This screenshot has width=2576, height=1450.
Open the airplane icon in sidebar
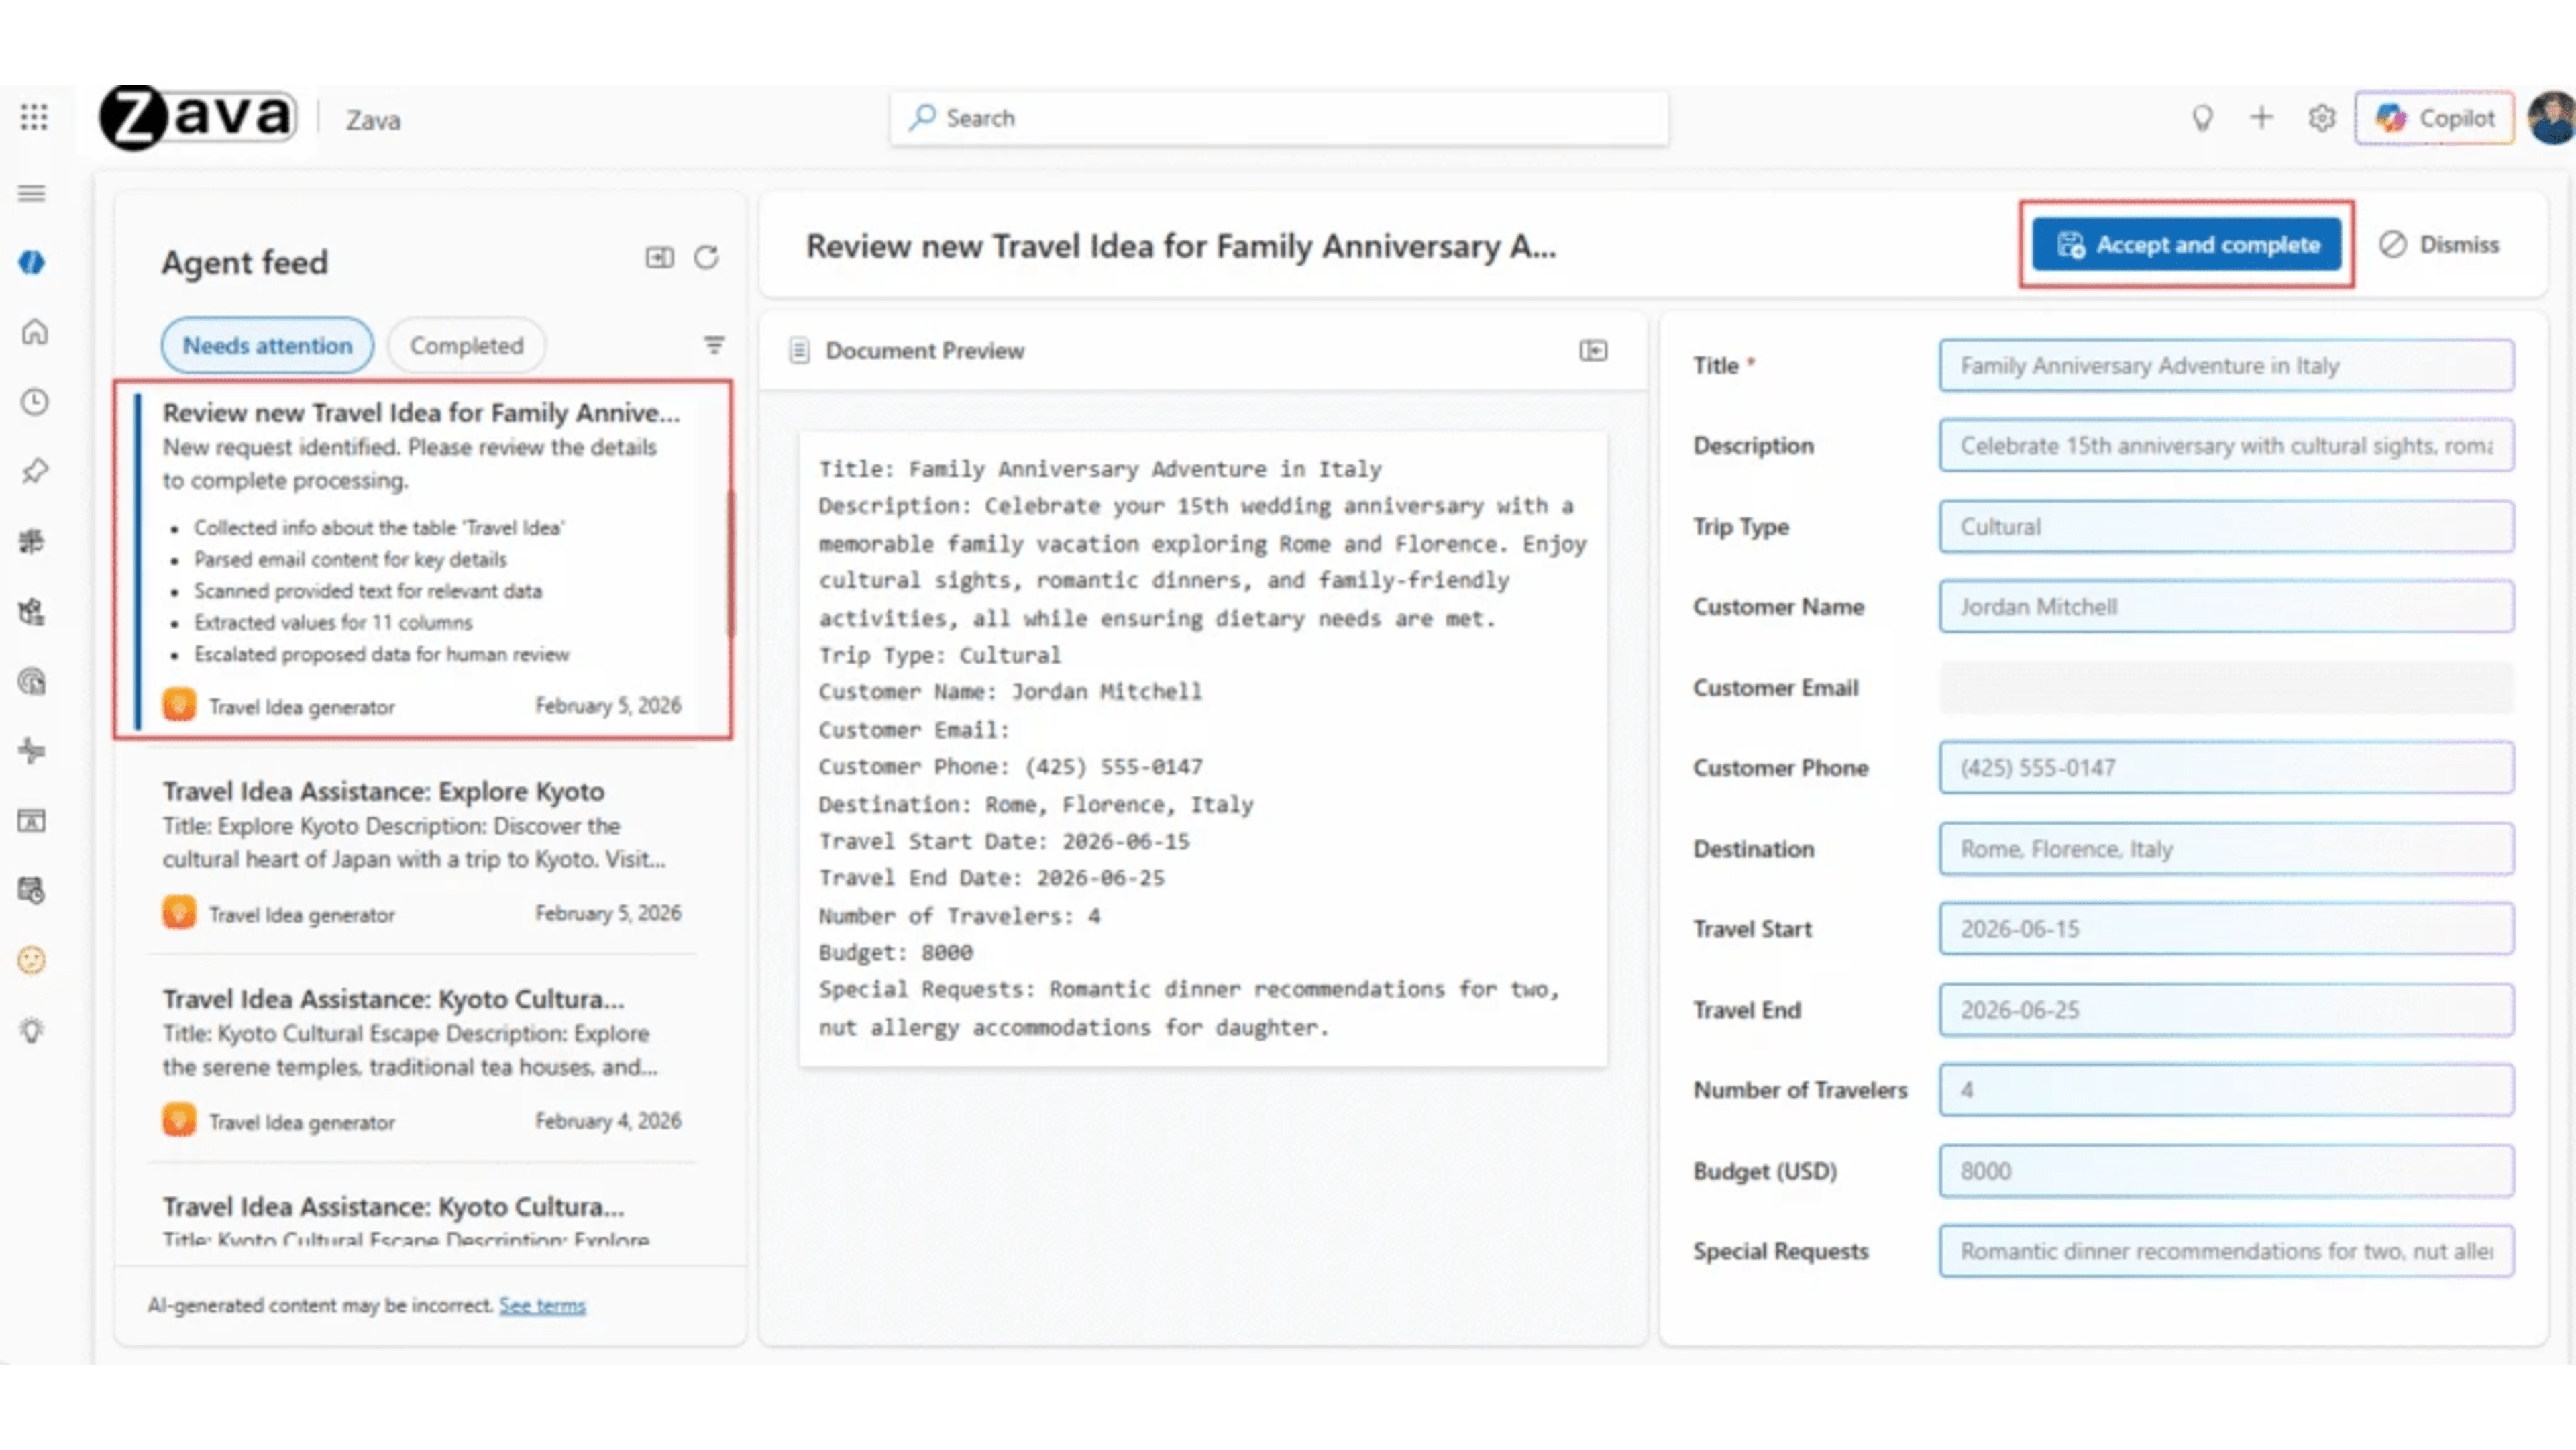tap(32, 751)
